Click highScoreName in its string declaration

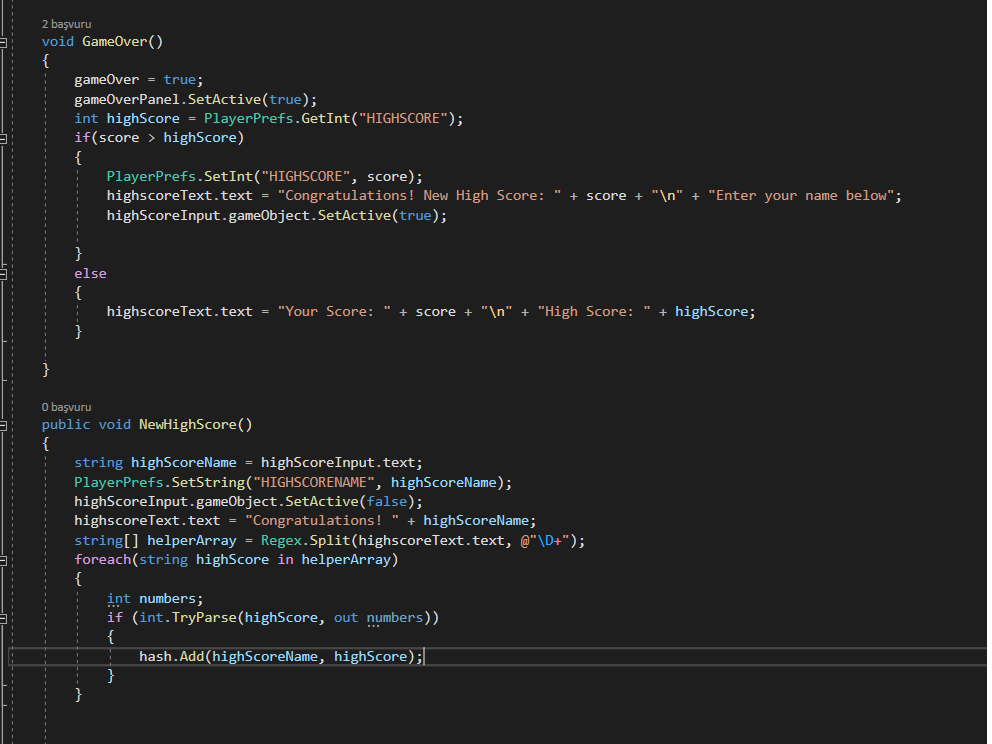(183, 463)
